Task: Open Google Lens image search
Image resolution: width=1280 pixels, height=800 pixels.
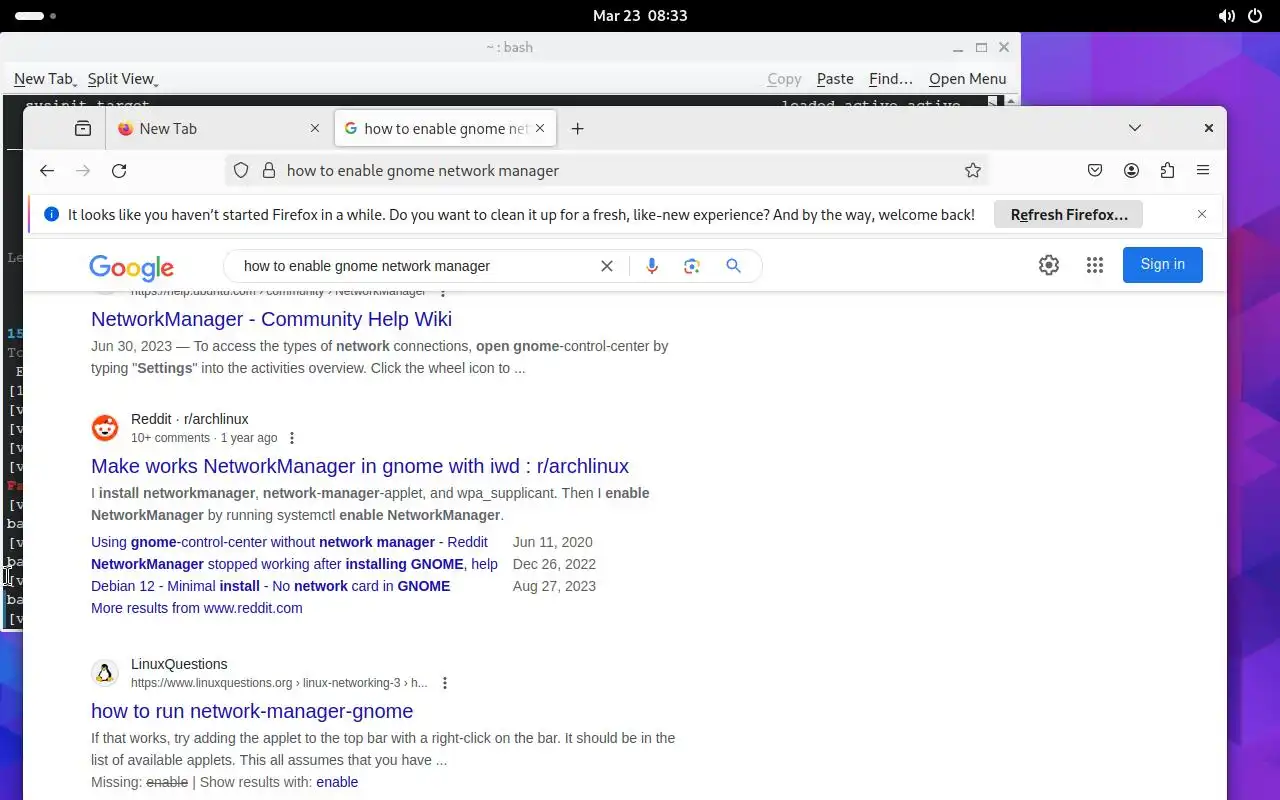Action: (x=692, y=266)
